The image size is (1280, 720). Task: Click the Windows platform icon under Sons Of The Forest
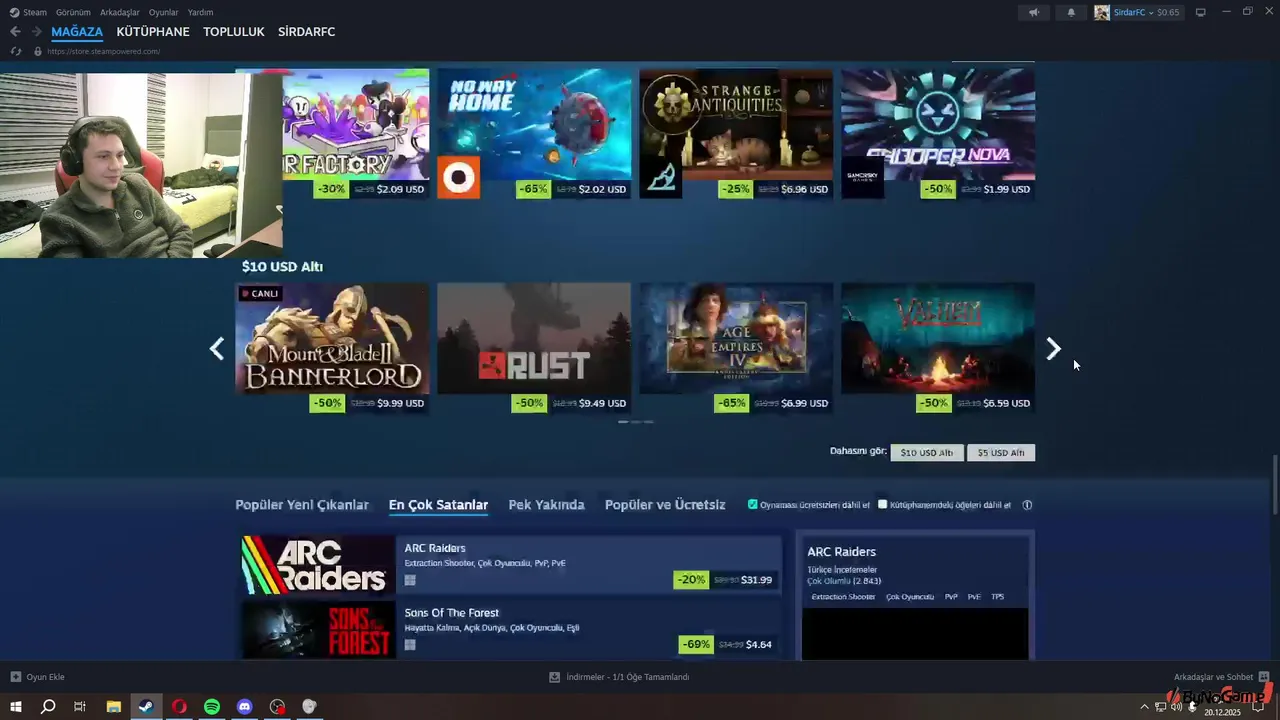(x=410, y=645)
